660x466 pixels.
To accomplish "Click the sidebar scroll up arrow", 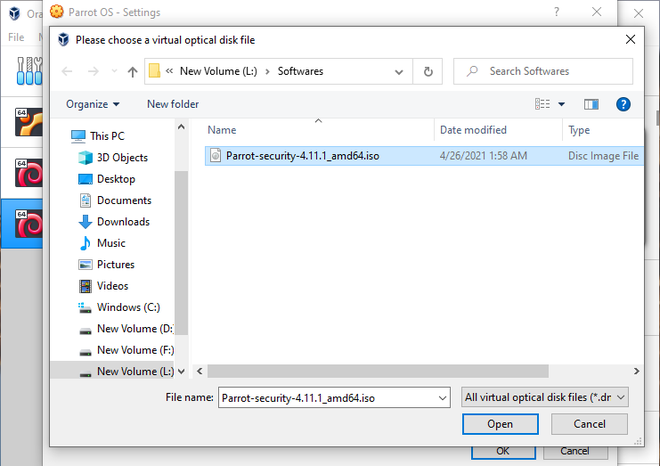I will [181, 126].
